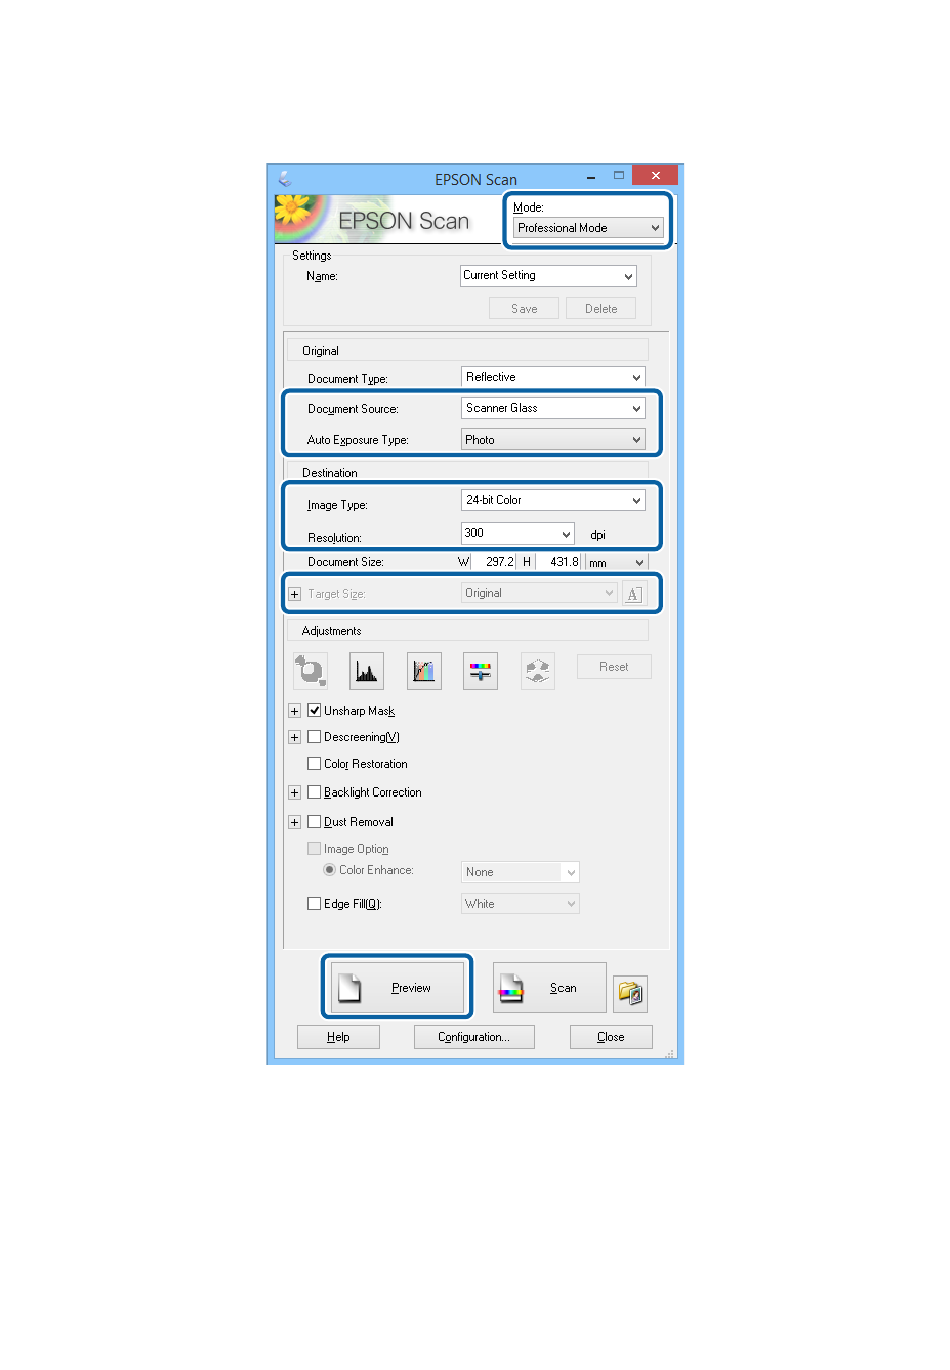Select the Color Enhance radio button
This screenshot has height=1370, width=950.
pyautogui.click(x=329, y=870)
